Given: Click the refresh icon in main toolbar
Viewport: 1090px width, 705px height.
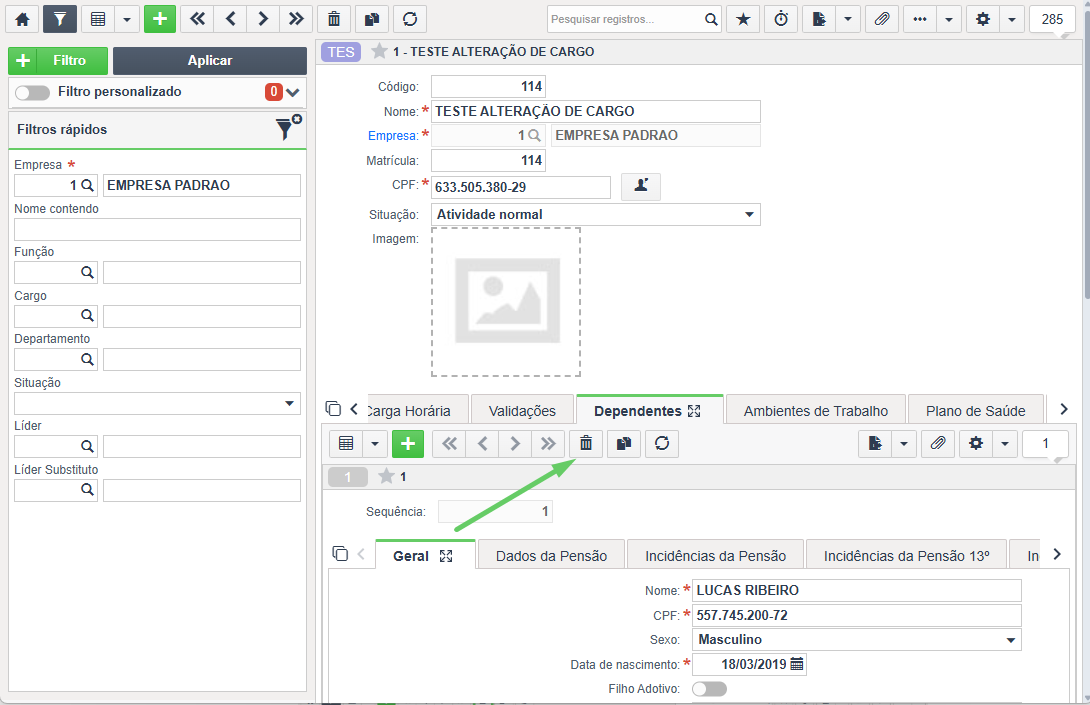Looking at the screenshot, I should coord(410,19).
